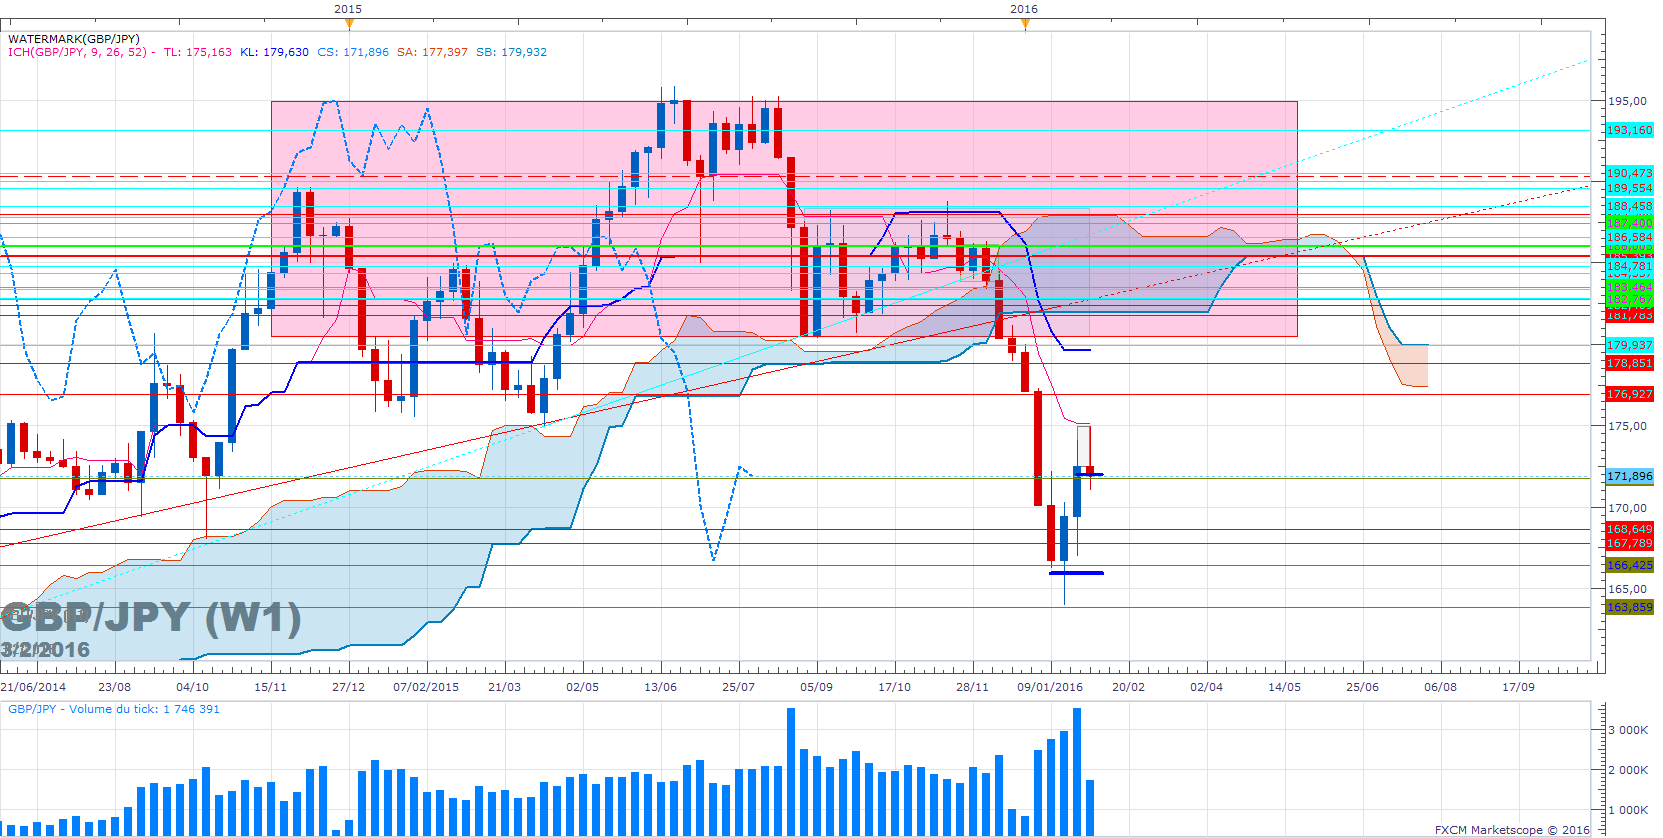Screen dimensions: 1663x838
Task: Click the 3 000K volume axis tick
Action: tap(1629, 730)
